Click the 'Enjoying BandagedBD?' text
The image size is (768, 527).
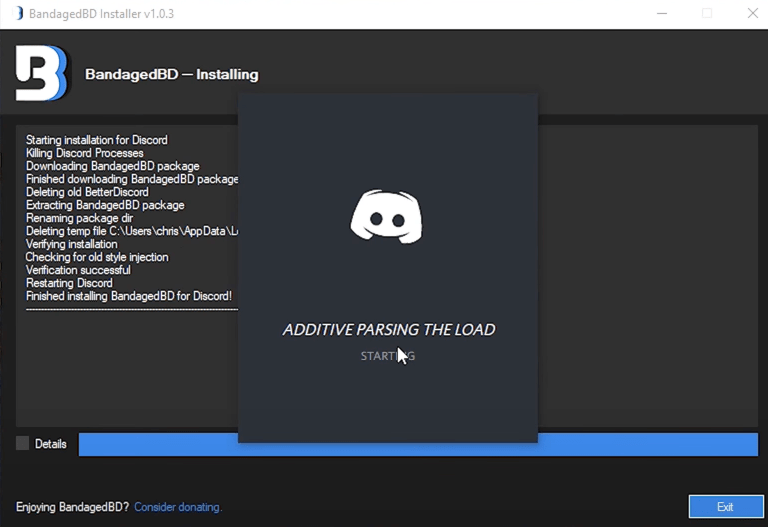(72, 507)
